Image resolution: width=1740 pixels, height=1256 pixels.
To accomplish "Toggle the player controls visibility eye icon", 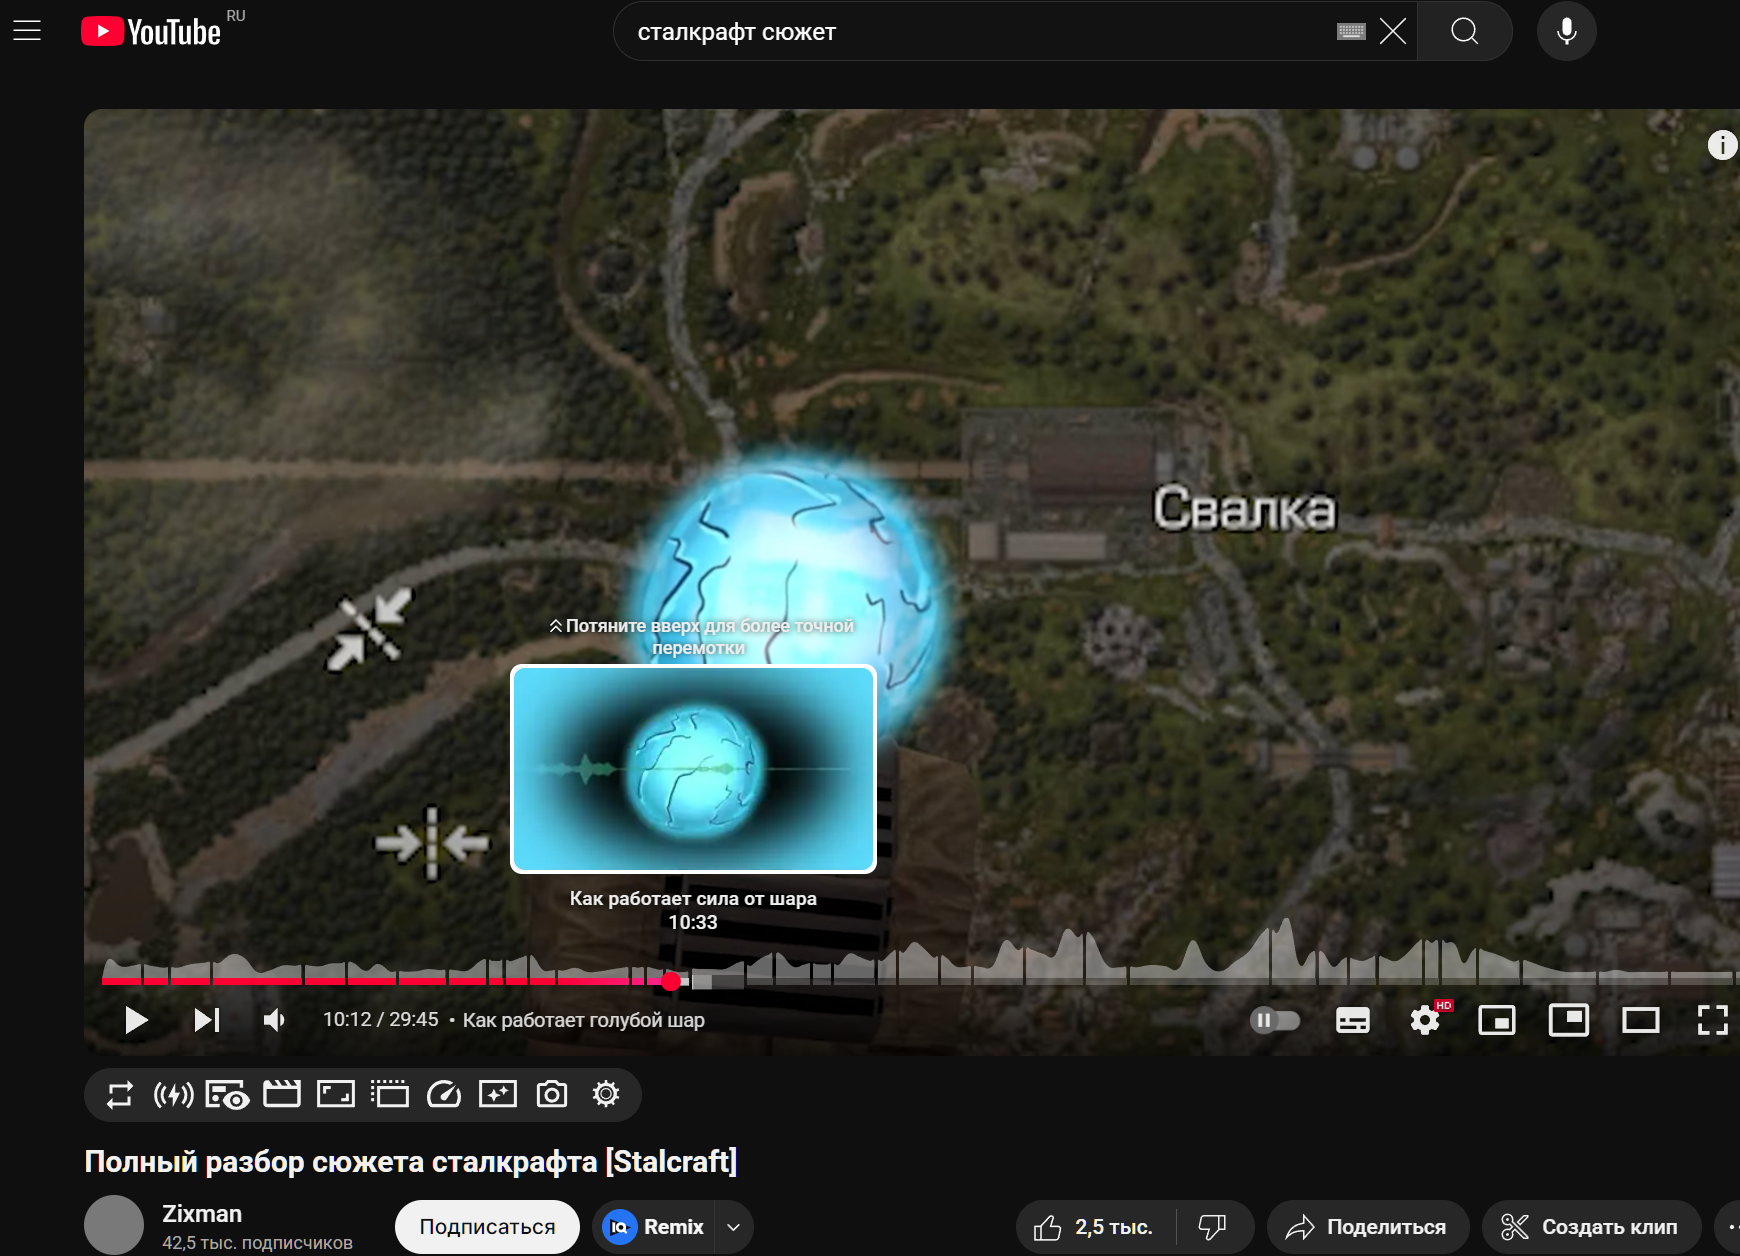I will [x=227, y=1094].
